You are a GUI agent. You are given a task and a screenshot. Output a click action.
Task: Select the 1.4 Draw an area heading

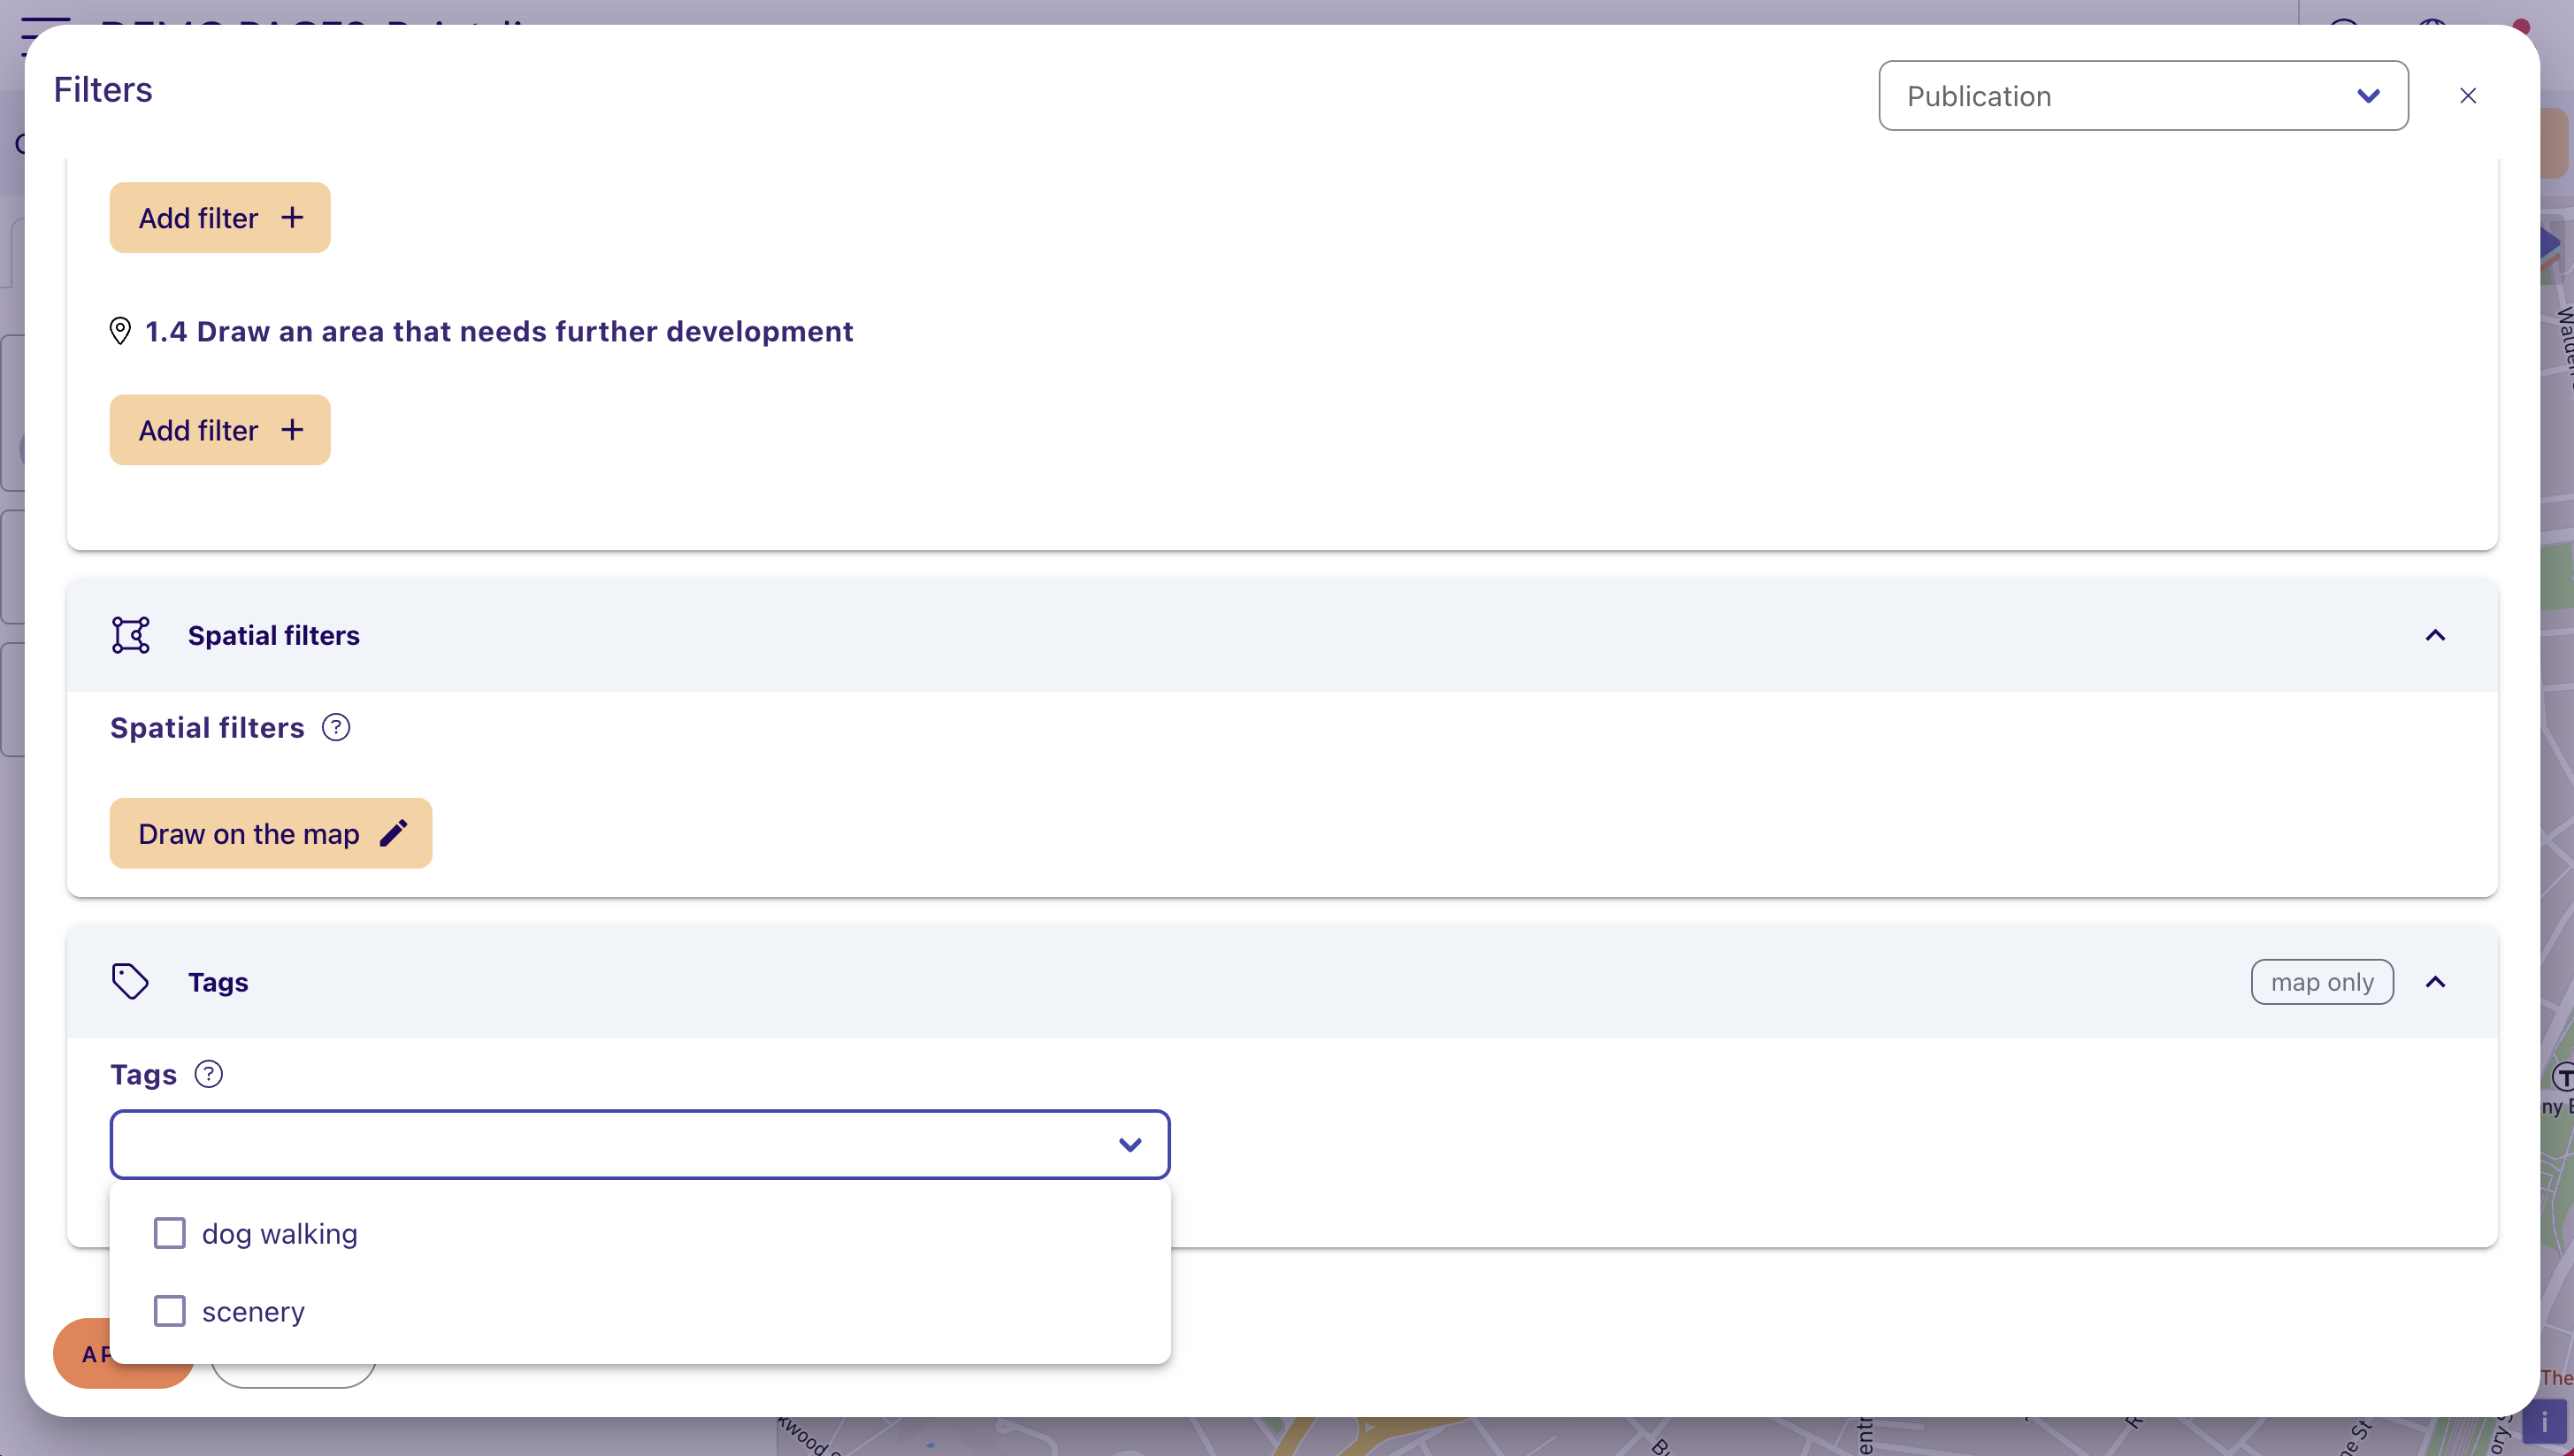tap(499, 331)
